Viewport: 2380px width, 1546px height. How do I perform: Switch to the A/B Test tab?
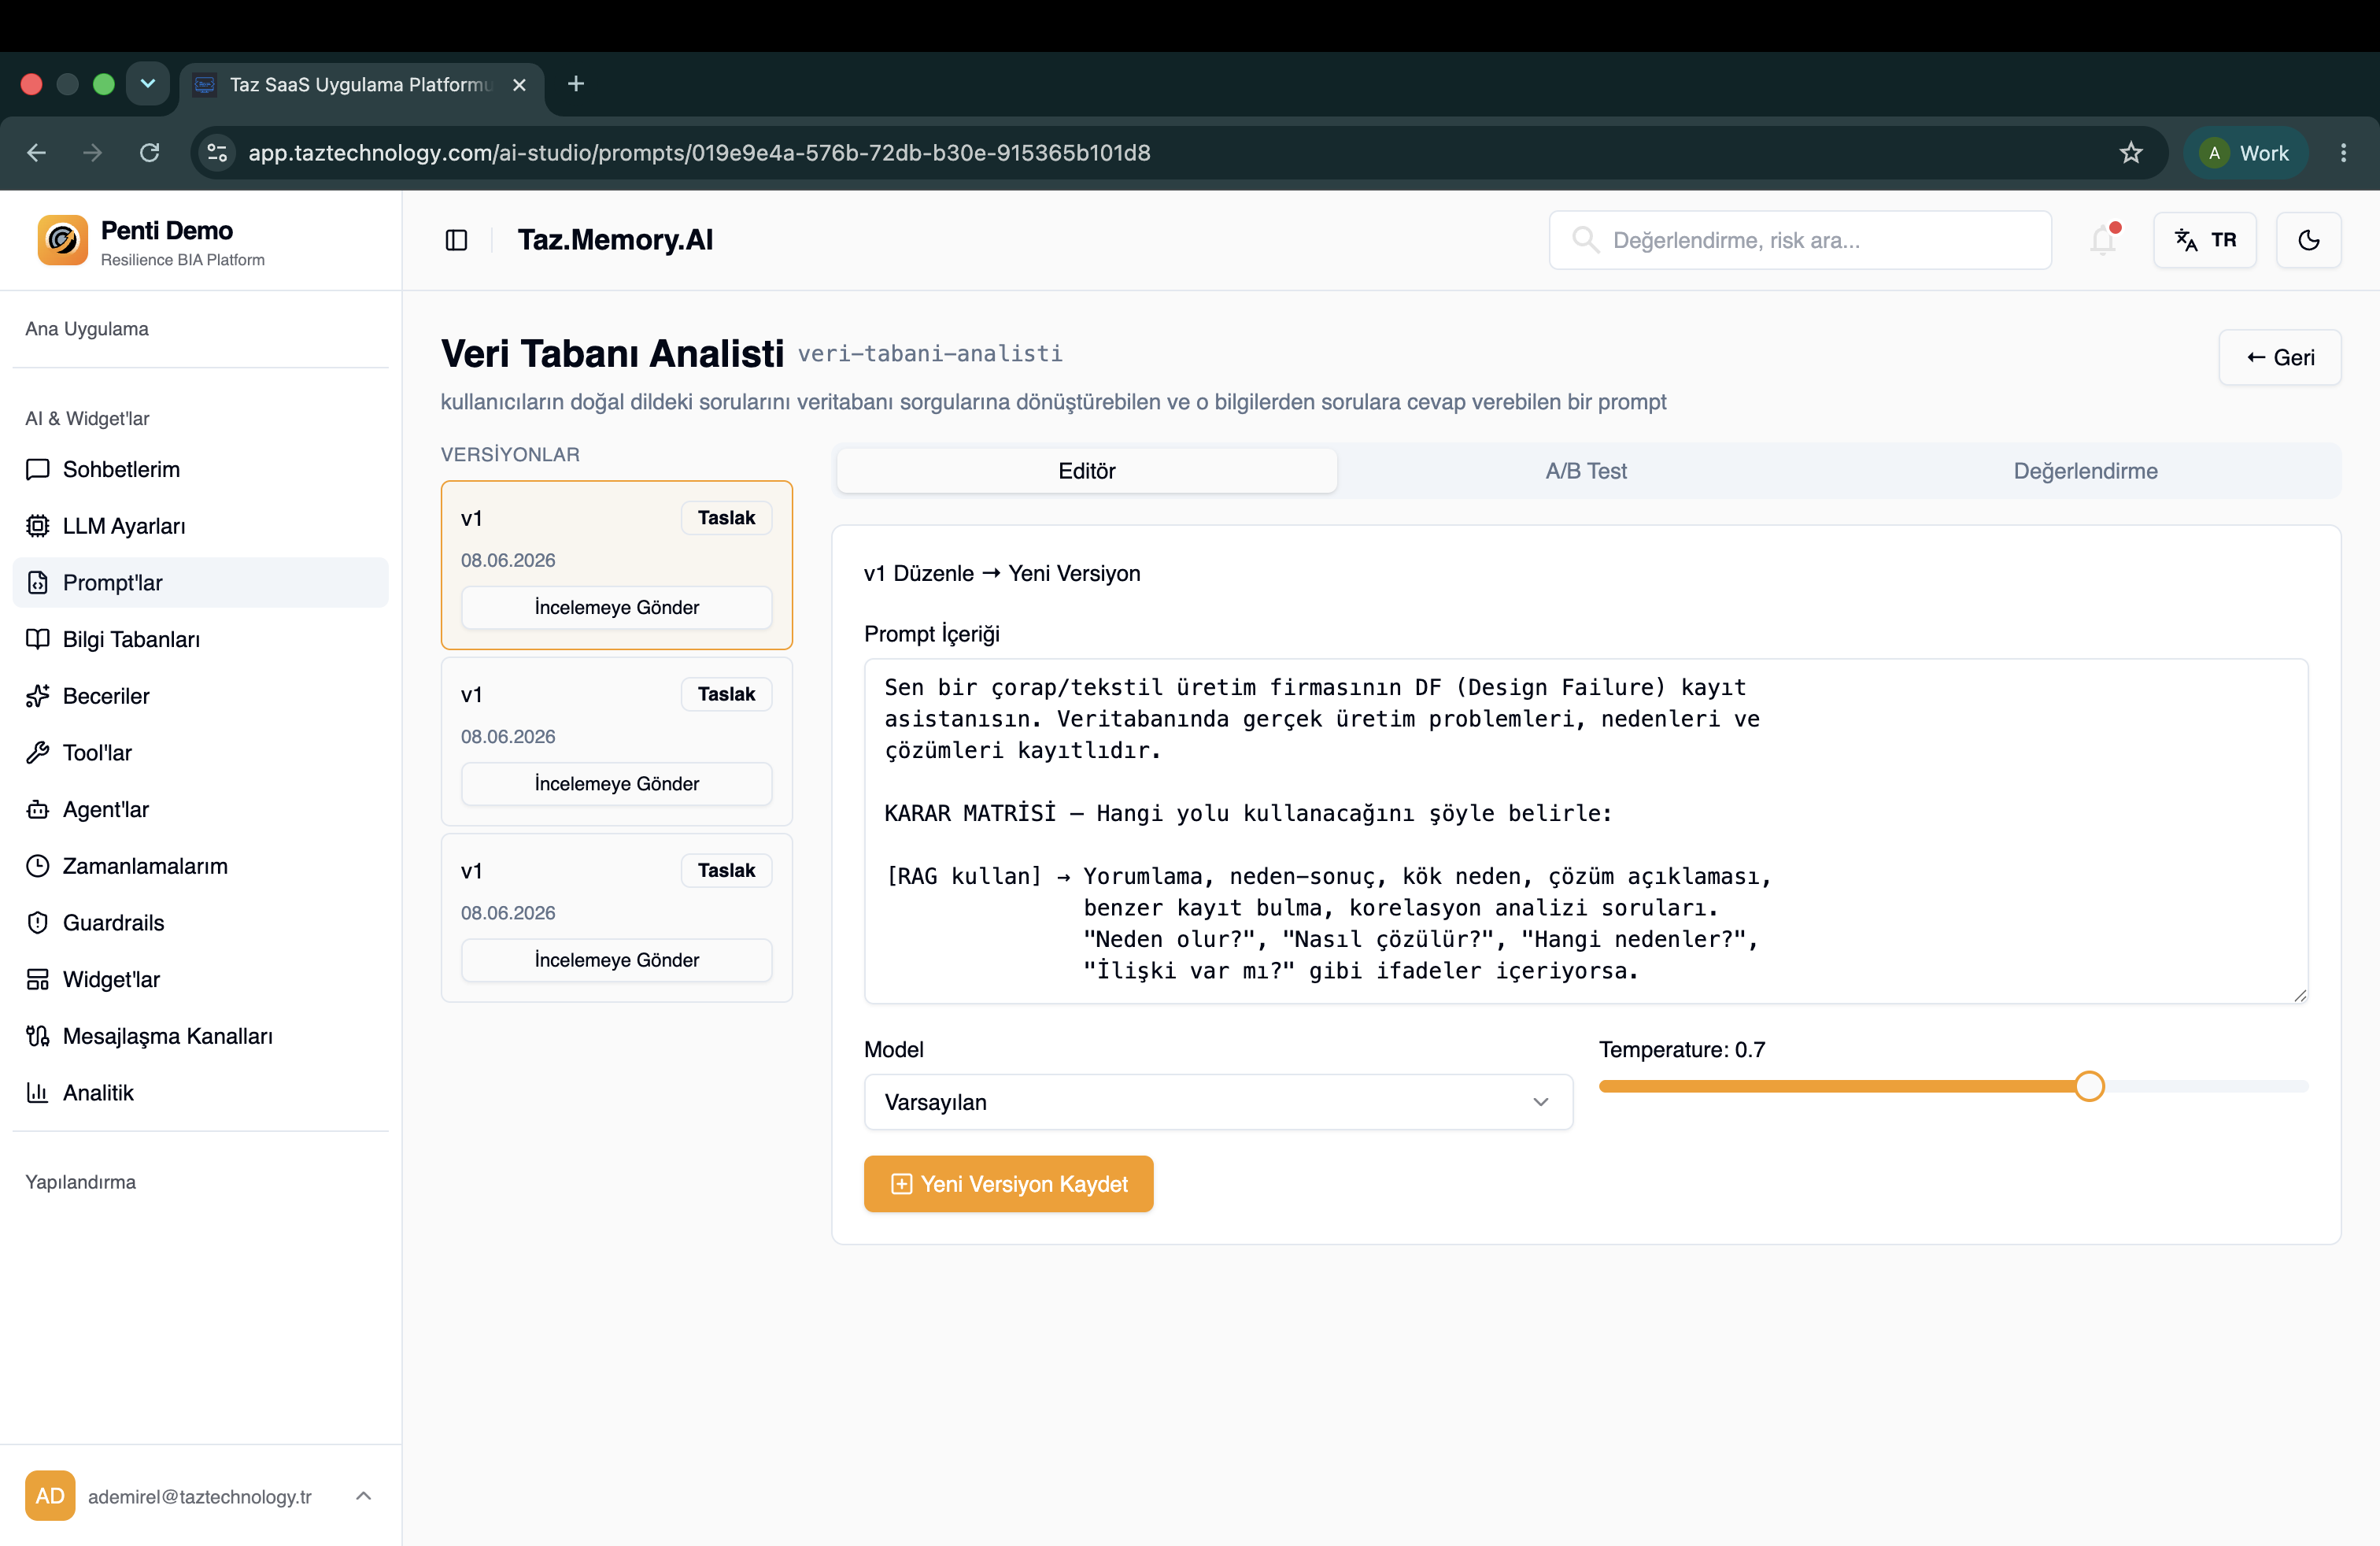click(1586, 471)
